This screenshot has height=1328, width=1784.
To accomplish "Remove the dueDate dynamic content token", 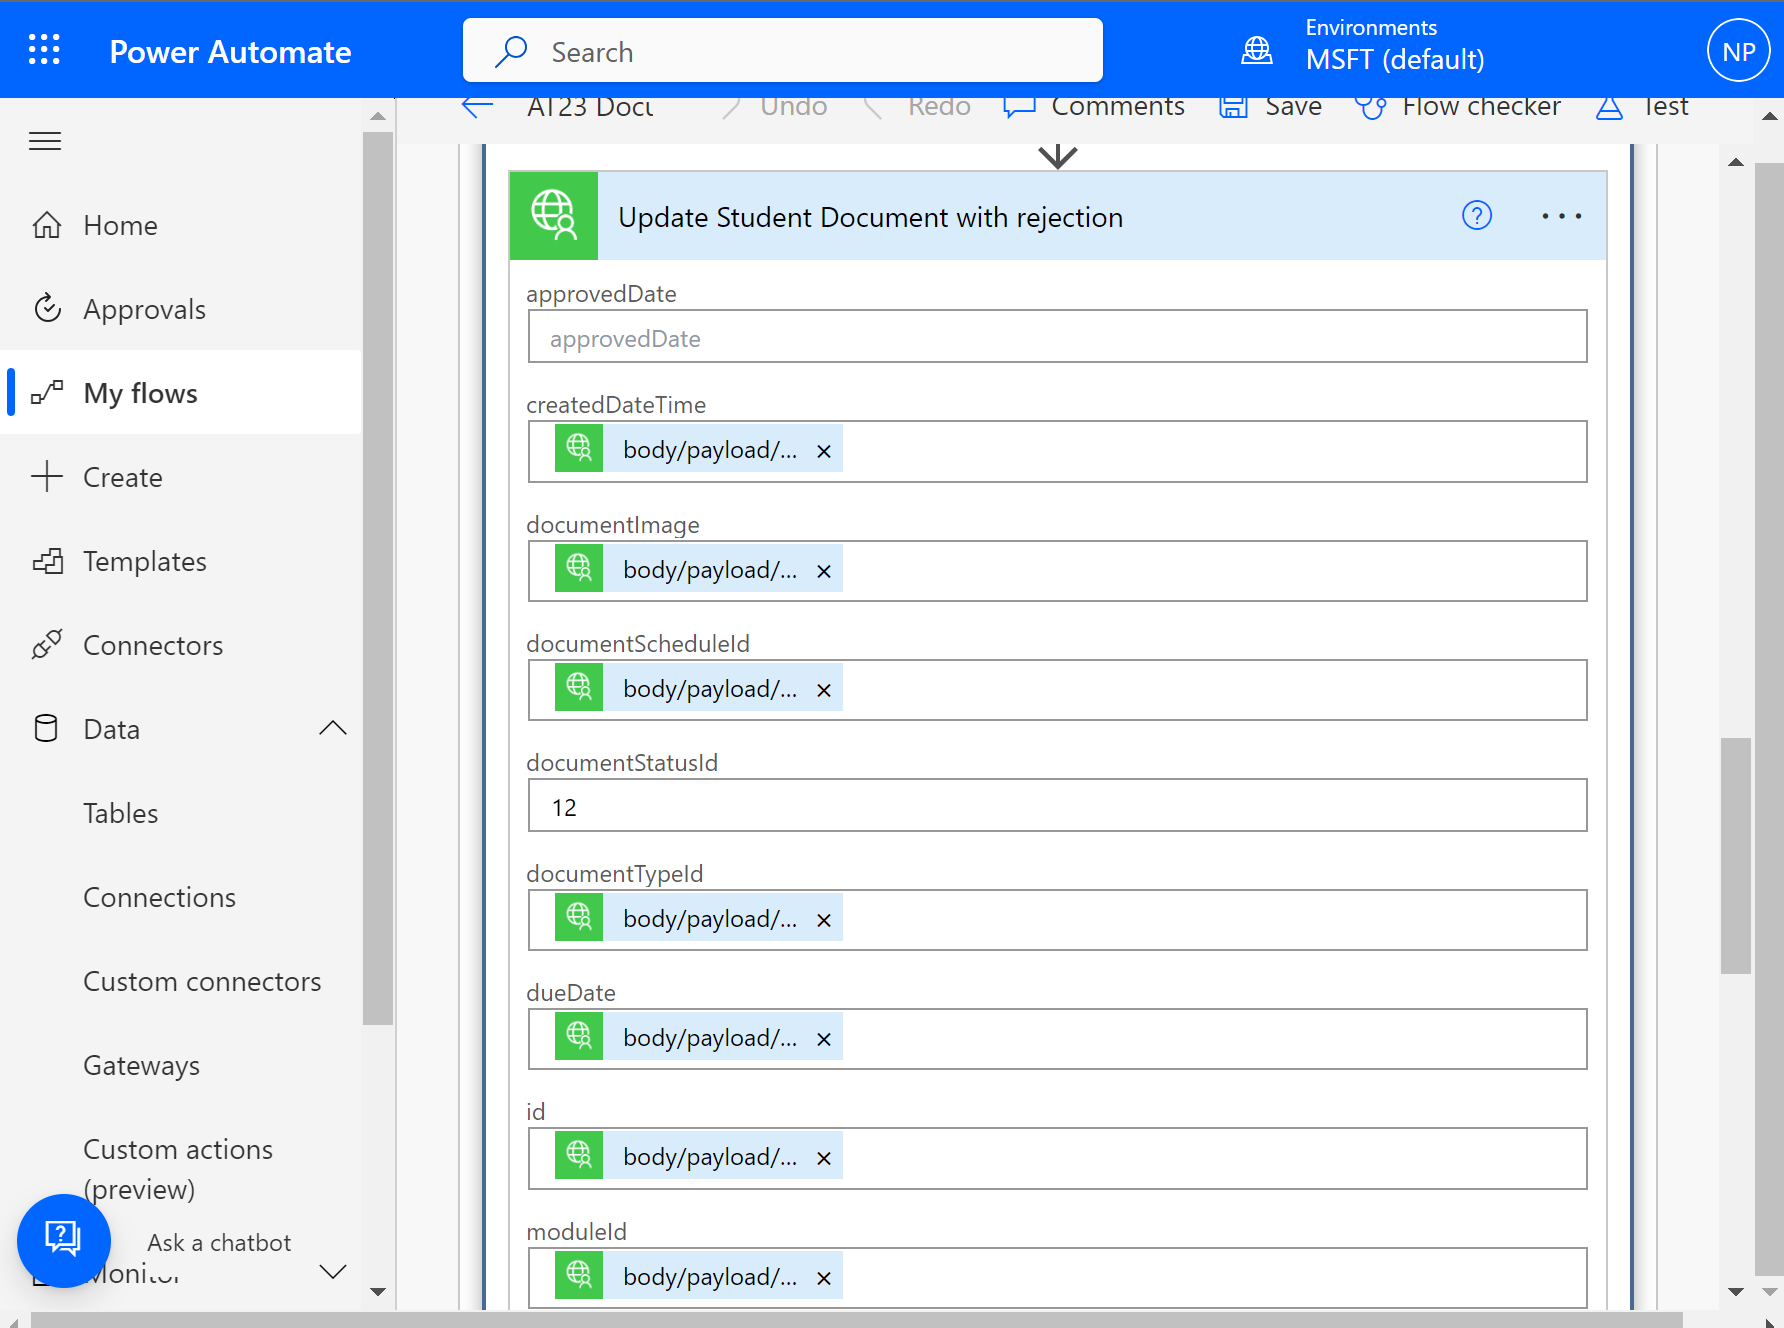I will click(824, 1039).
